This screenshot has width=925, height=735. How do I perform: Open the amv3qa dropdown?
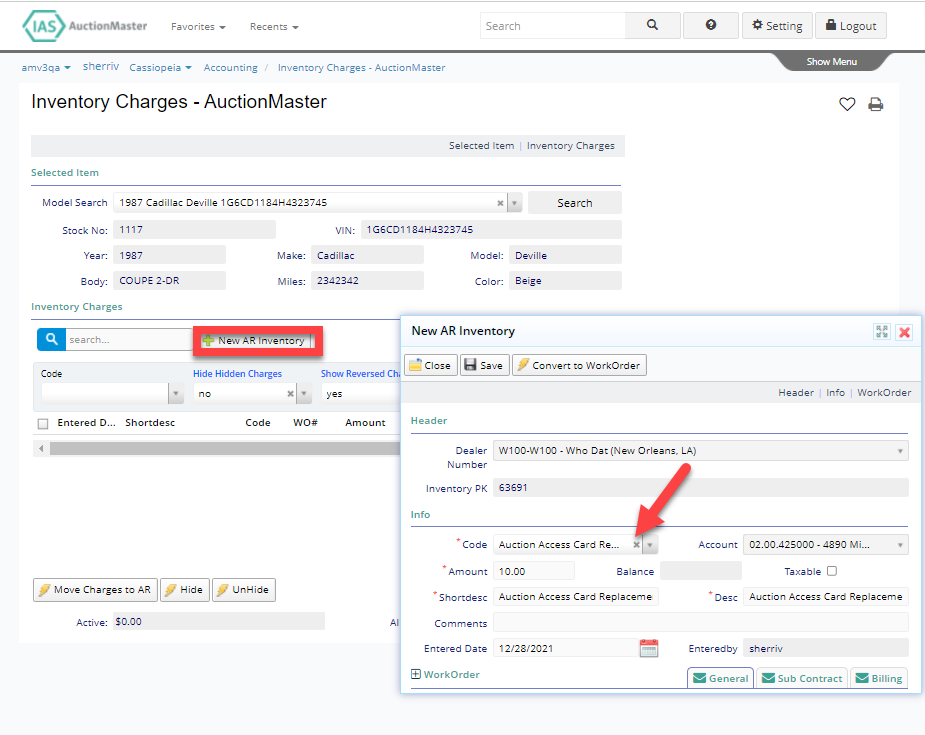pyautogui.click(x=46, y=67)
